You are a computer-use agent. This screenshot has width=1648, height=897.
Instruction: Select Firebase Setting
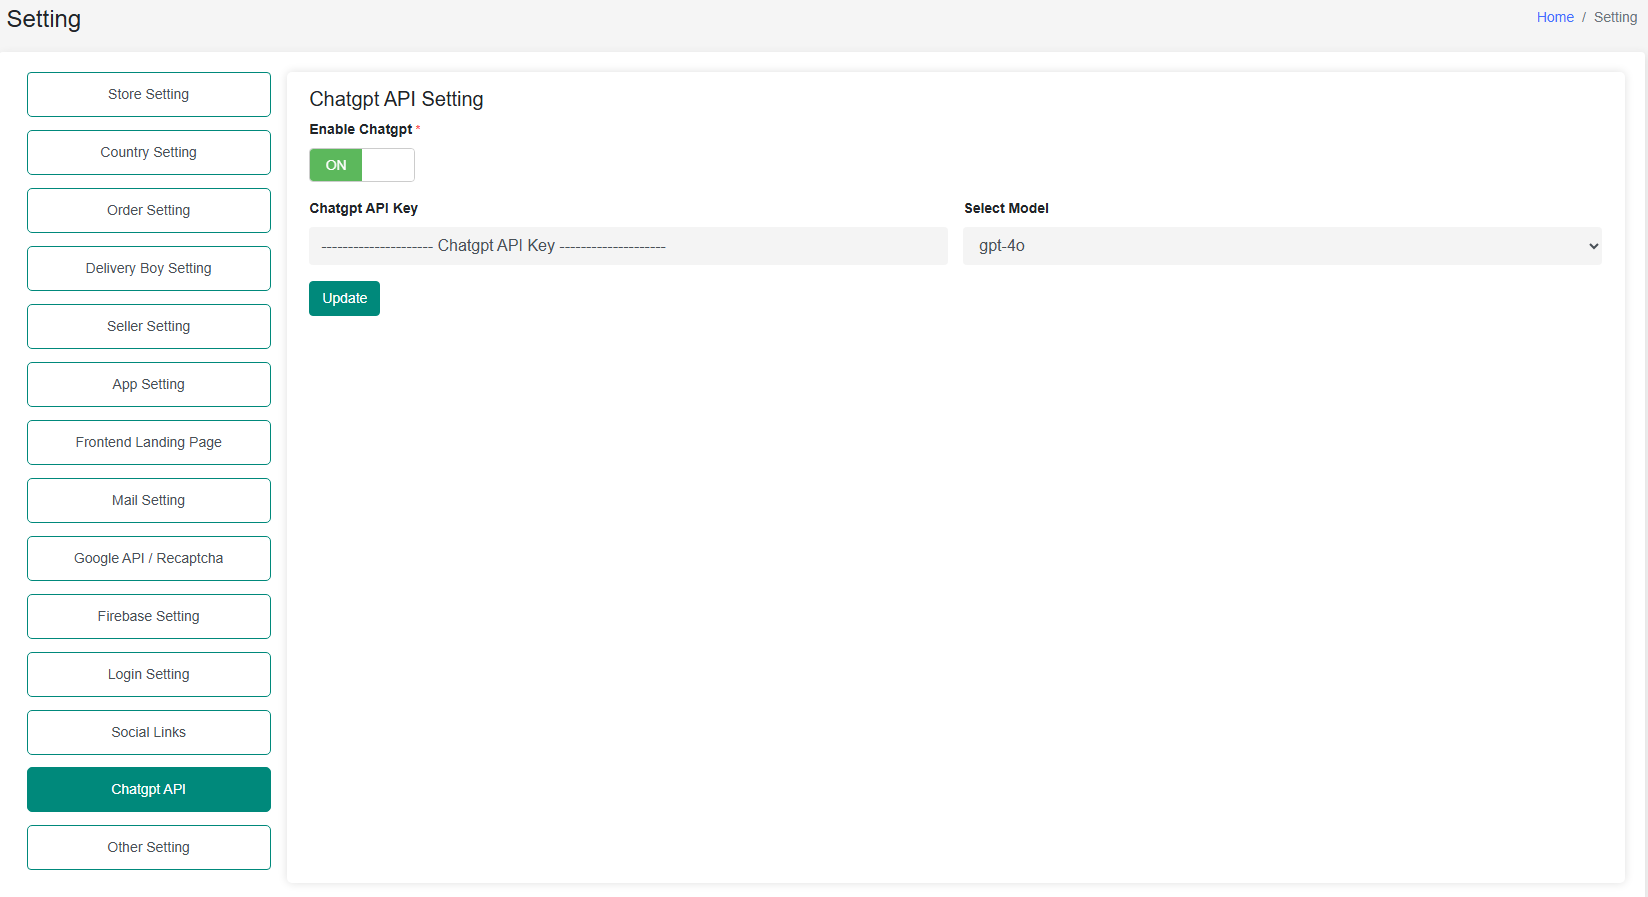[149, 616]
